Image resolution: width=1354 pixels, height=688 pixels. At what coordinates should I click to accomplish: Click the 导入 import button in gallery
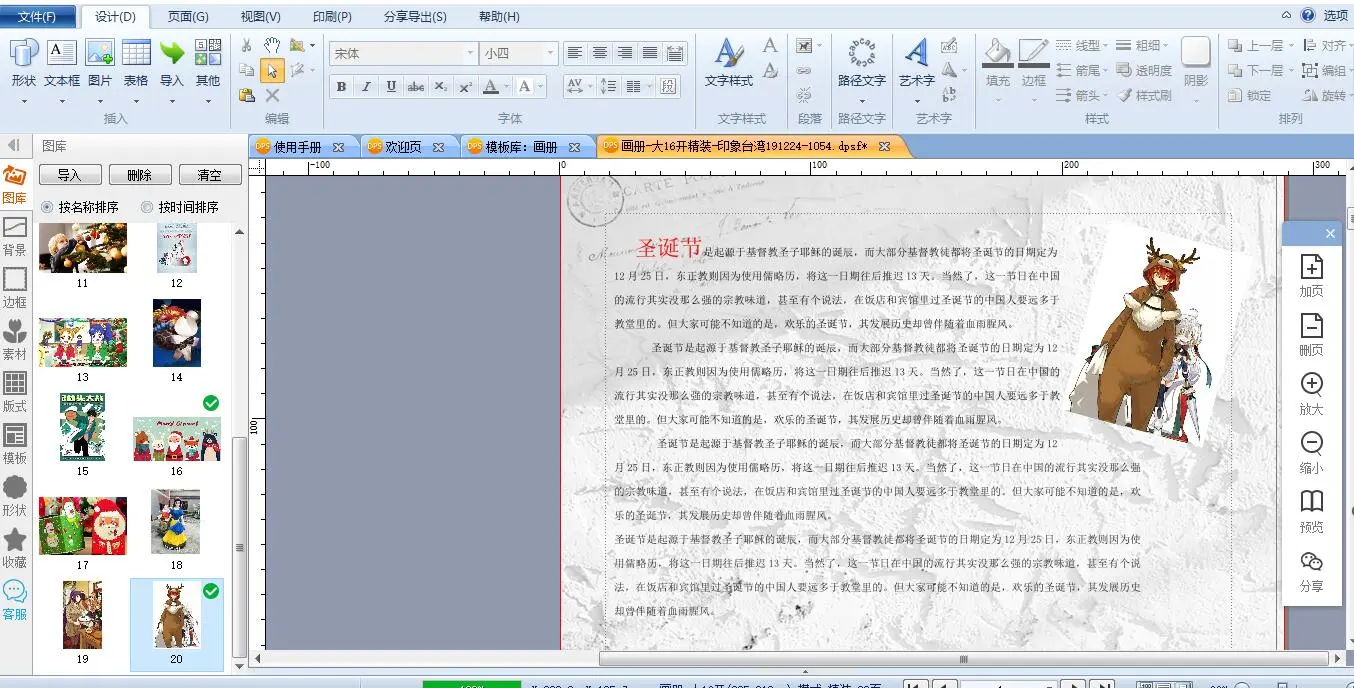pyautogui.click(x=70, y=175)
